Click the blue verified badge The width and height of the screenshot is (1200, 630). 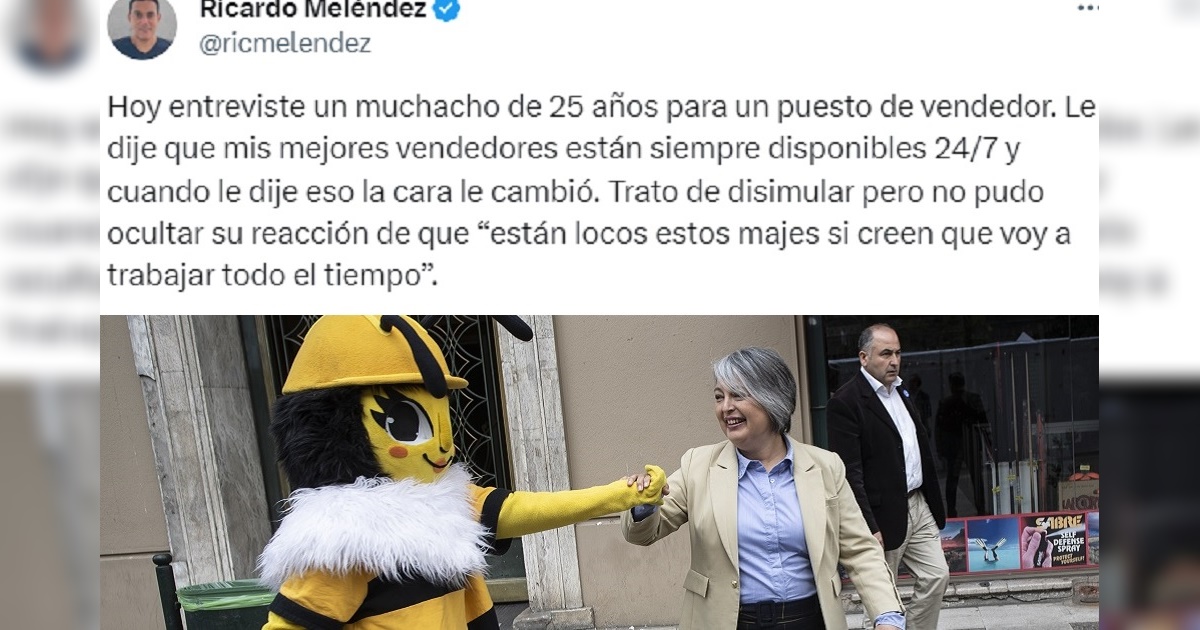click(x=446, y=10)
